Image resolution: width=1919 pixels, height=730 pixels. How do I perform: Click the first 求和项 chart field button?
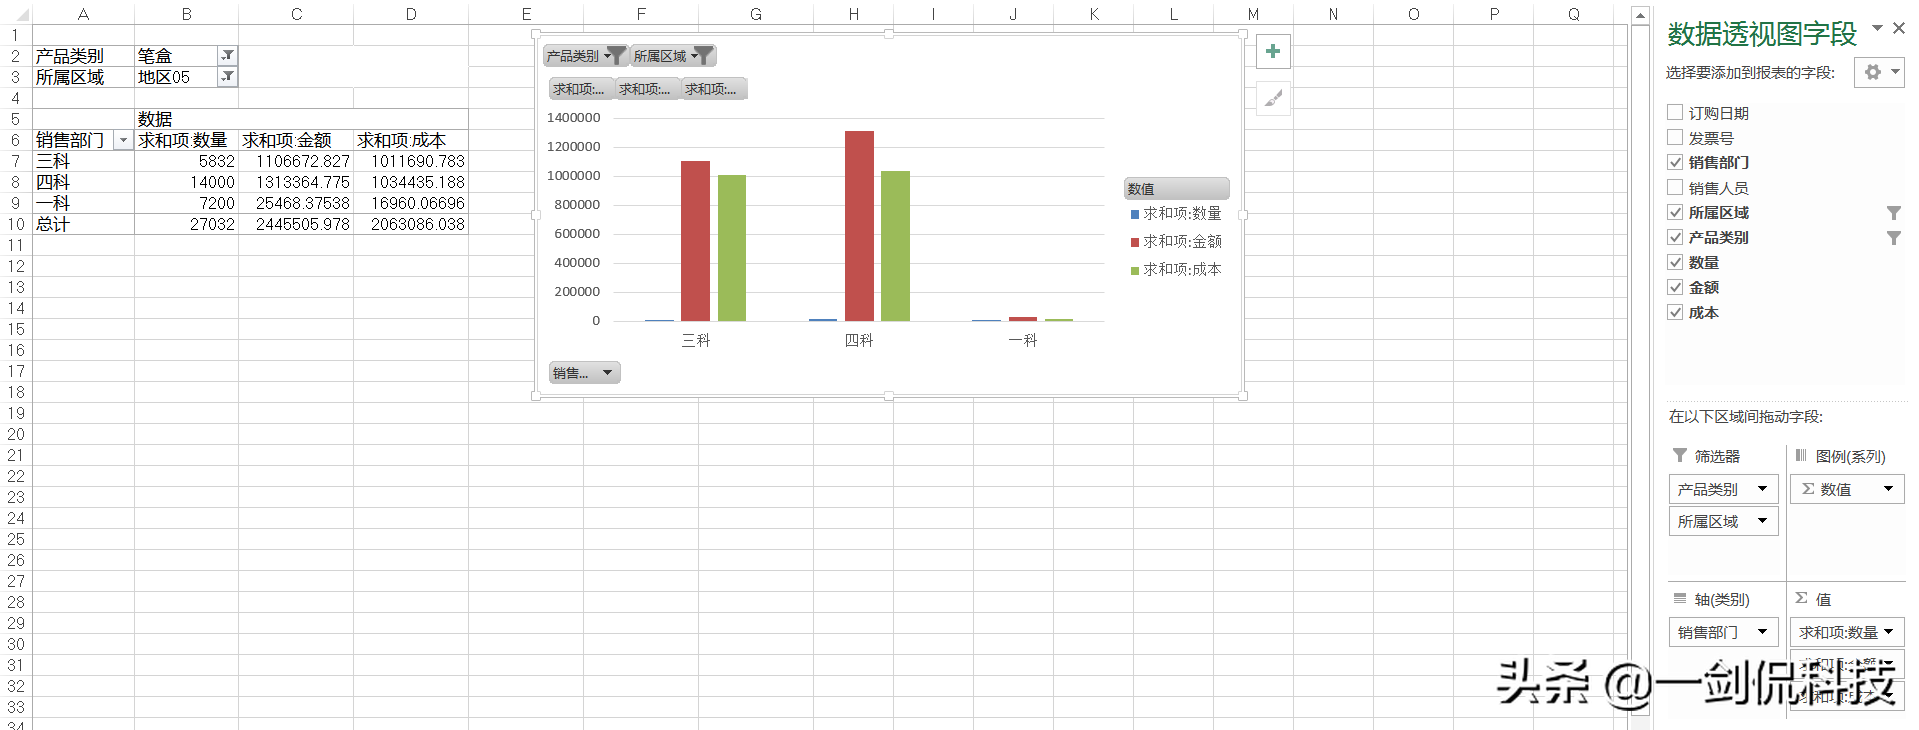pos(581,89)
